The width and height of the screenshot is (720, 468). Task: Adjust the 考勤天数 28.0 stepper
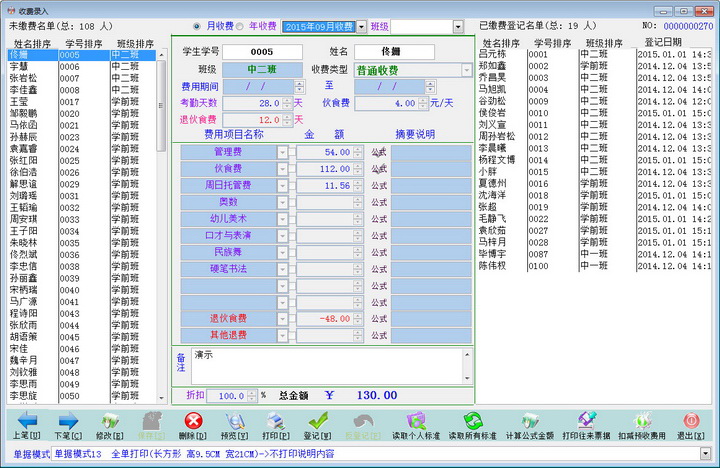(287, 103)
